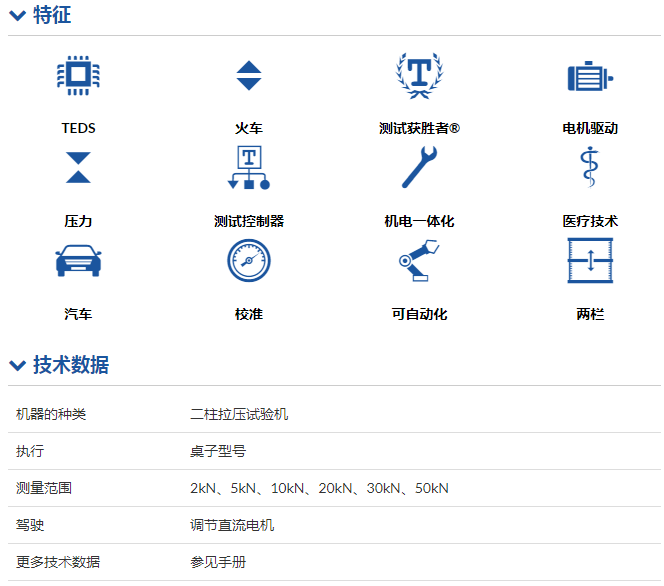This screenshot has width=664, height=586.
Task: Select the 火车 up-down arrows icon
Action: pyautogui.click(x=248, y=76)
